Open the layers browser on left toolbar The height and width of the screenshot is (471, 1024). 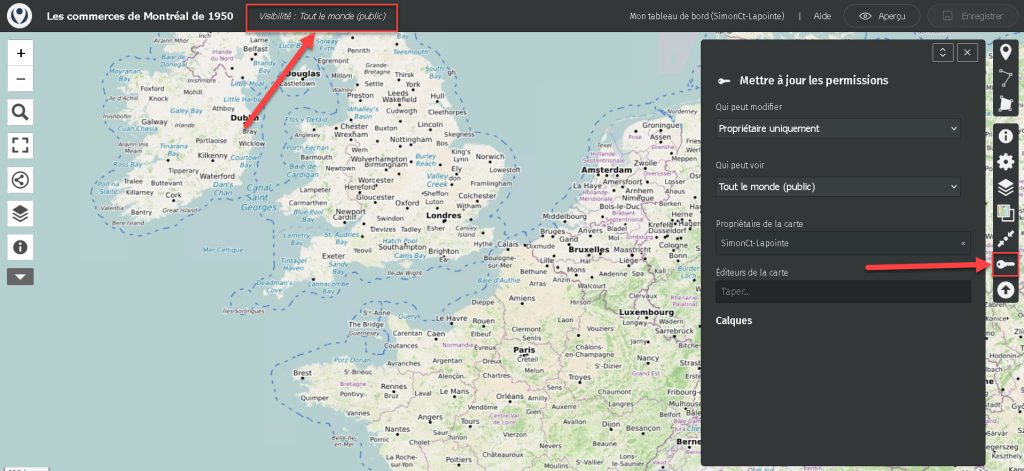[x=20, y=213]
